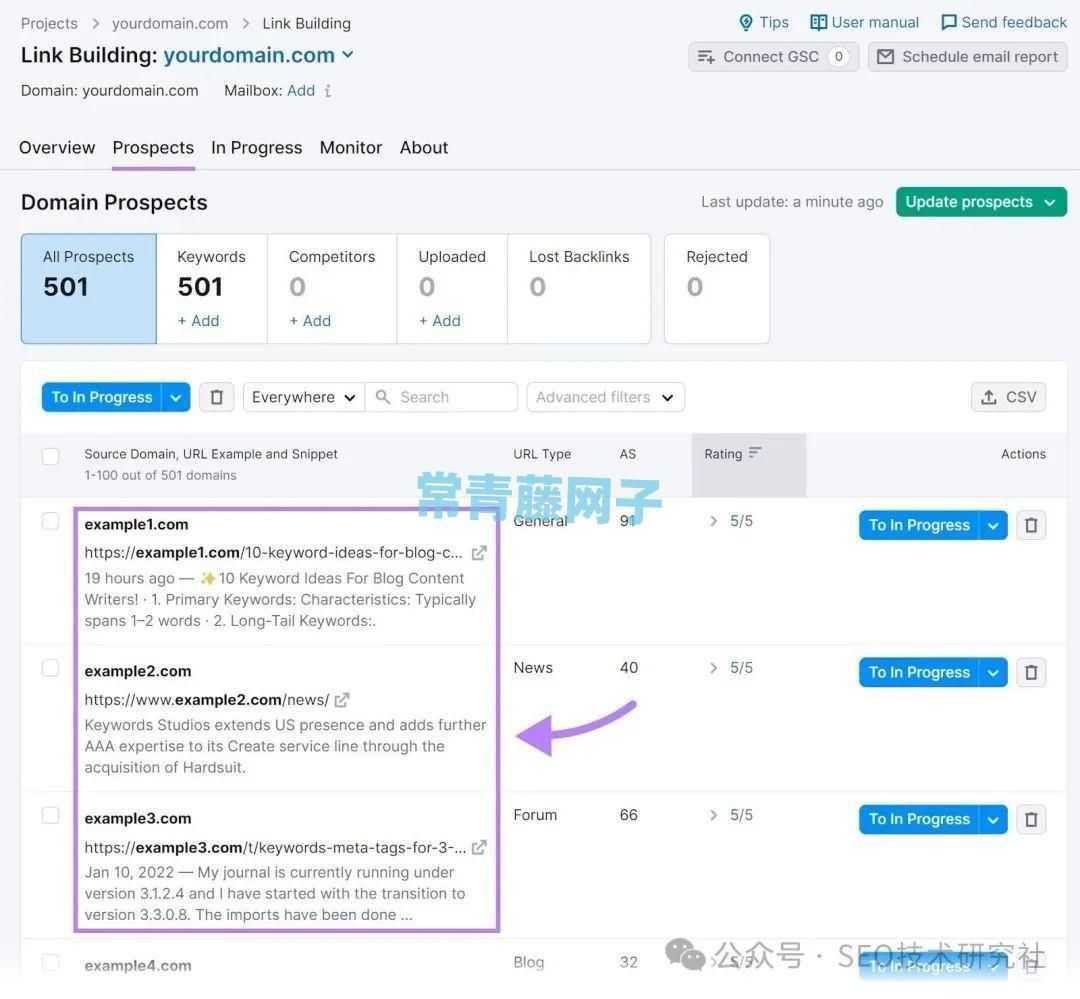Viewport: 1080px width, 999px height.
Task: Expand the yourdomain.com project dropdown chevron
Action: point(348,54)
